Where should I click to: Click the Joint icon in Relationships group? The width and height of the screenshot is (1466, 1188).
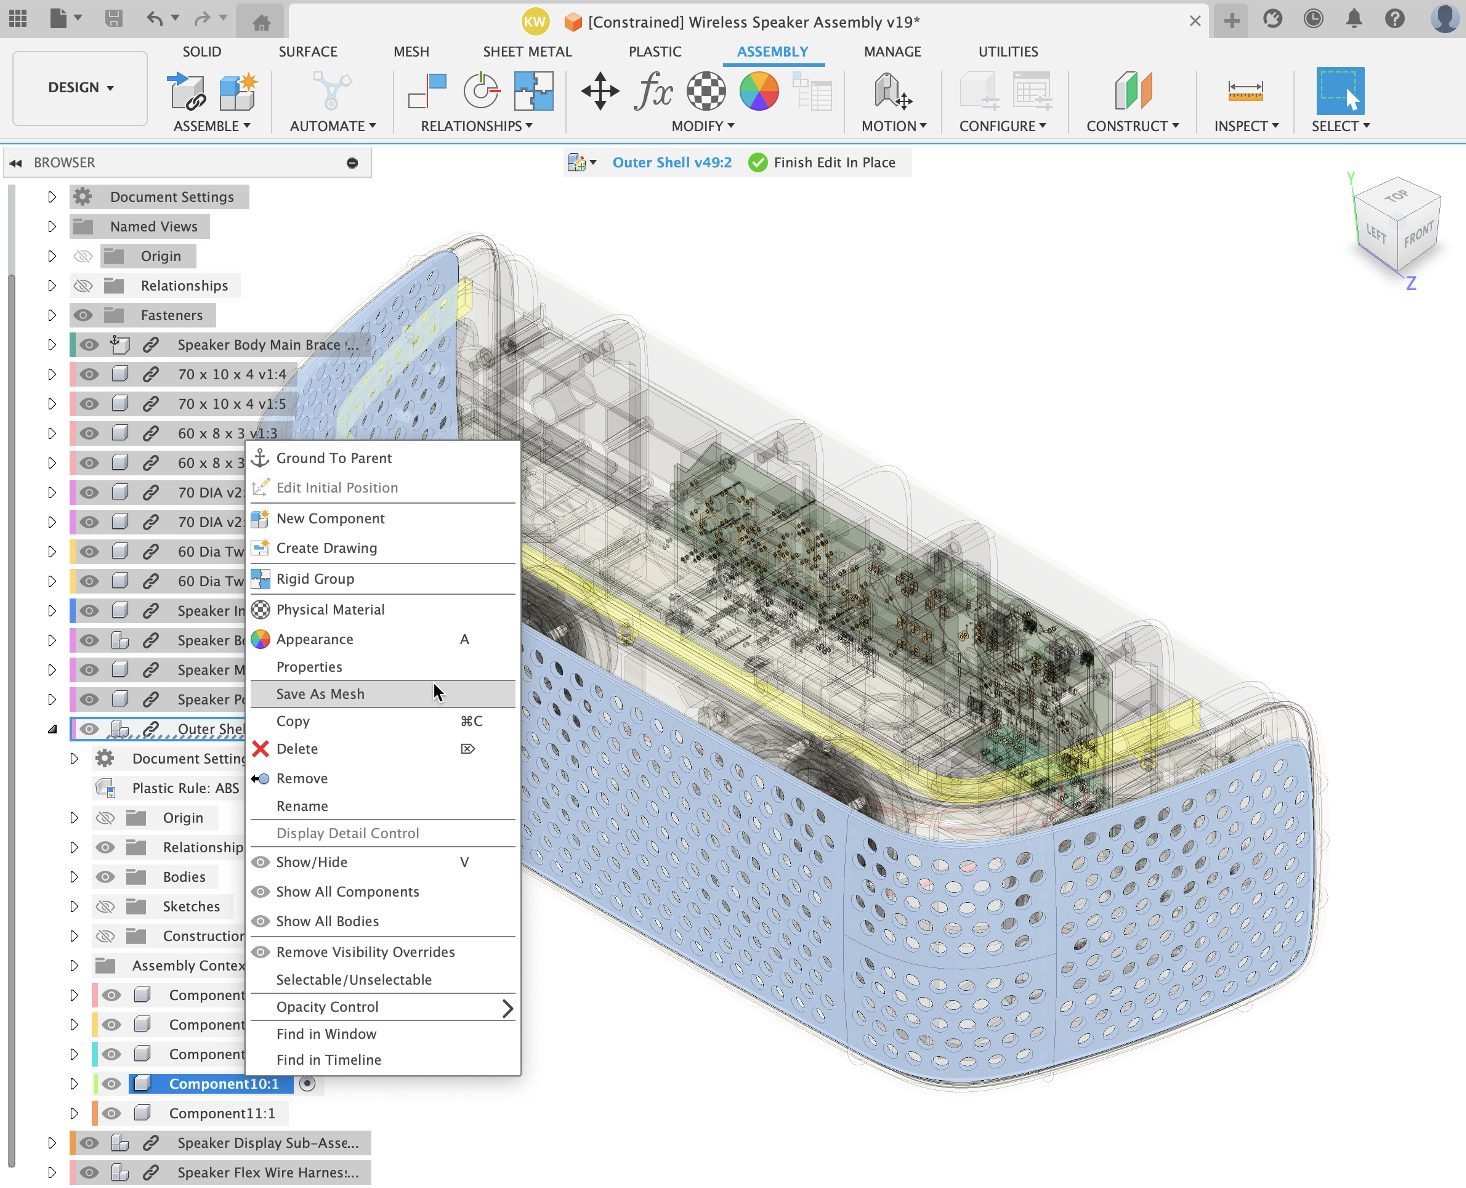pos(428,91)
